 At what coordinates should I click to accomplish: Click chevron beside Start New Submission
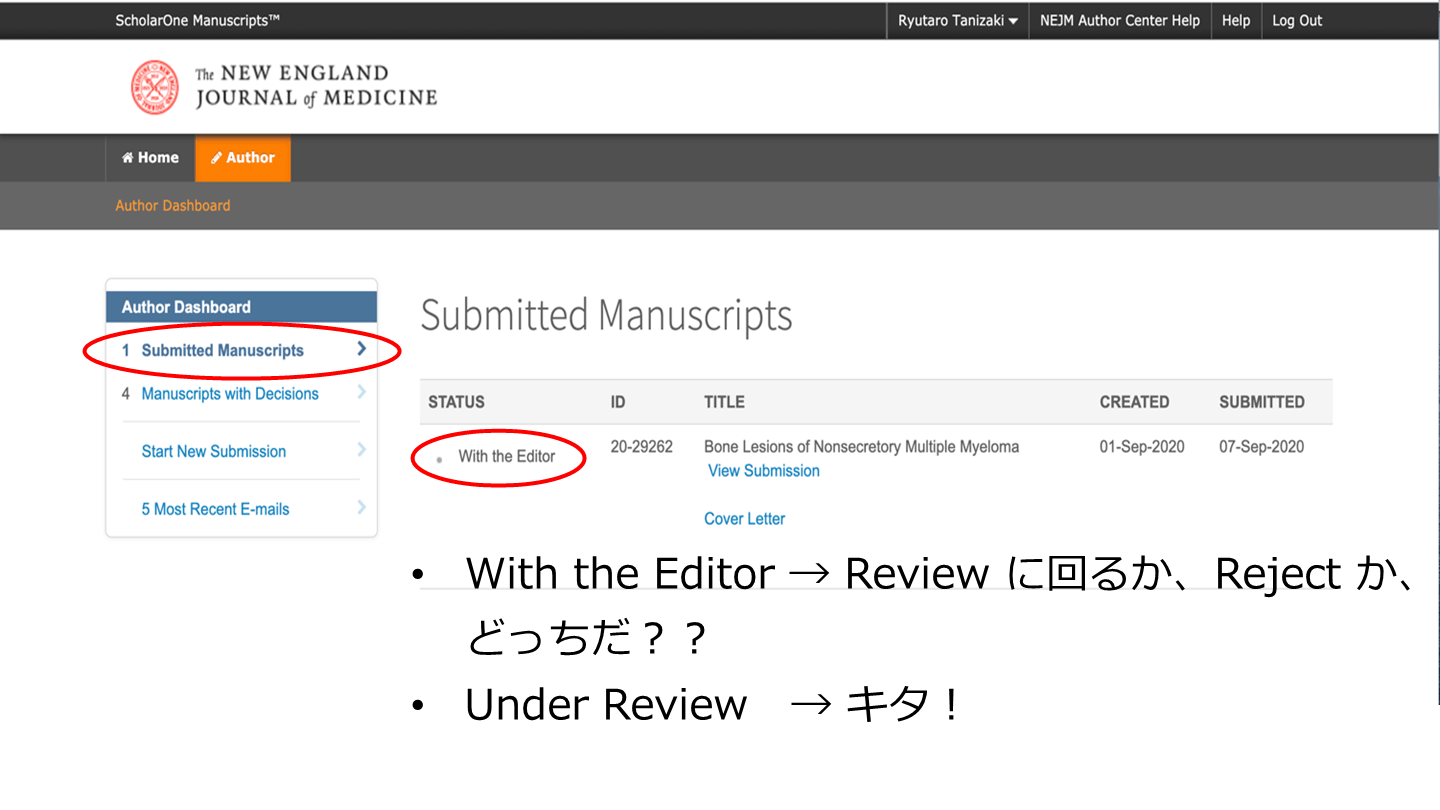361,451
